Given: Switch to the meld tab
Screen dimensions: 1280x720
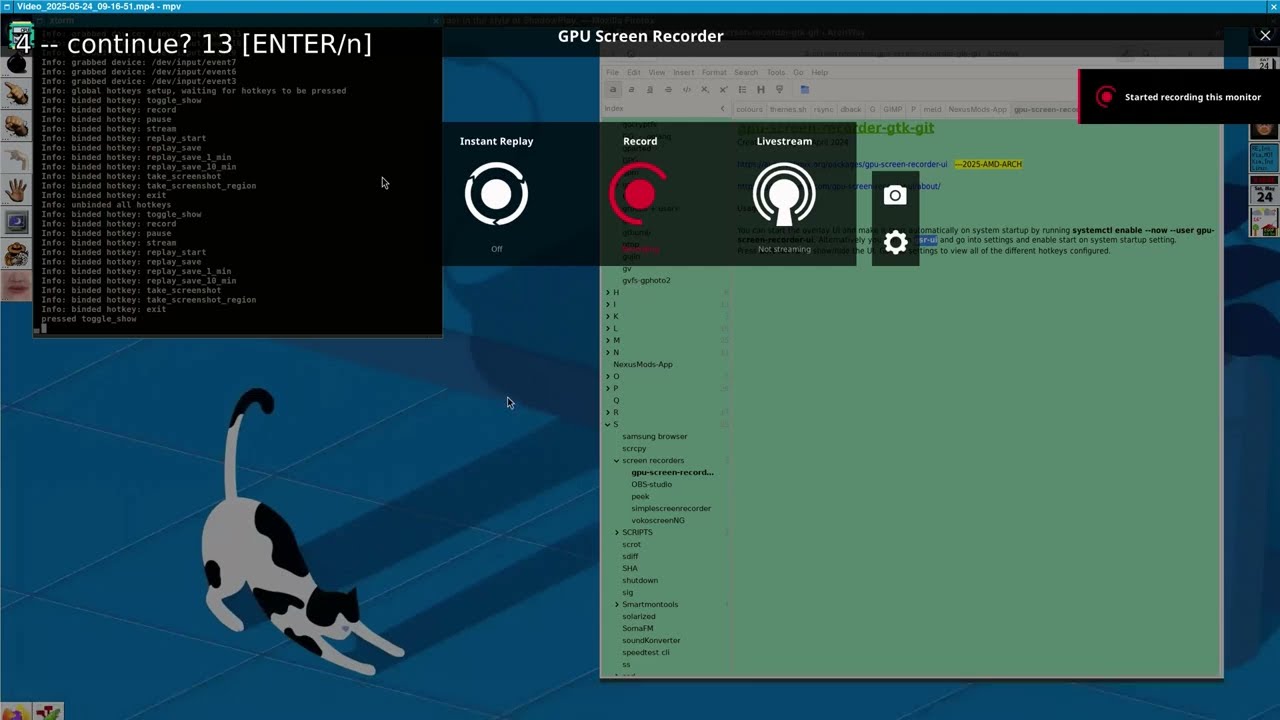Looking at the screenshot, I should tap(932, 109).
